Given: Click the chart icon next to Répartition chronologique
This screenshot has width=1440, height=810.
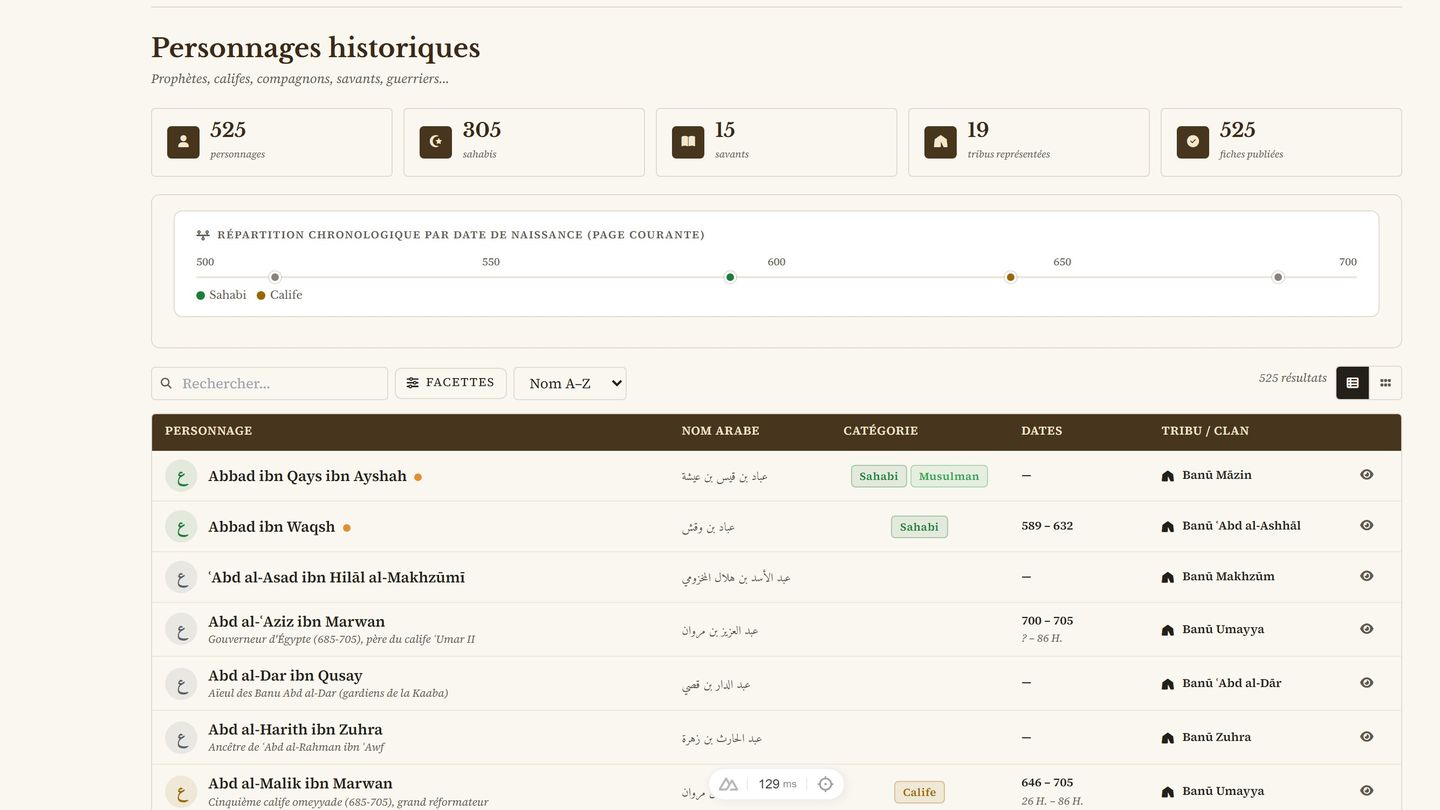Looking at the screenshot, I should point(203,235).
